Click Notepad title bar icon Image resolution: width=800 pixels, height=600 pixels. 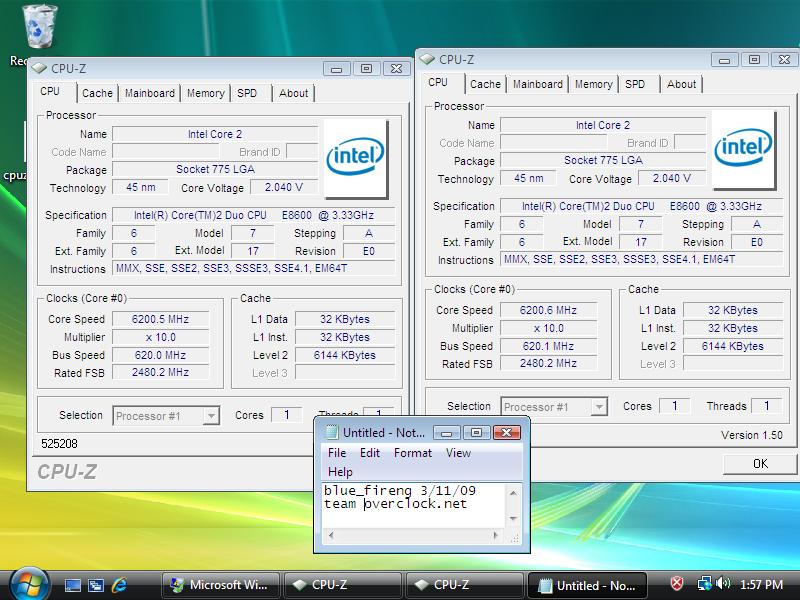[332, 433]
